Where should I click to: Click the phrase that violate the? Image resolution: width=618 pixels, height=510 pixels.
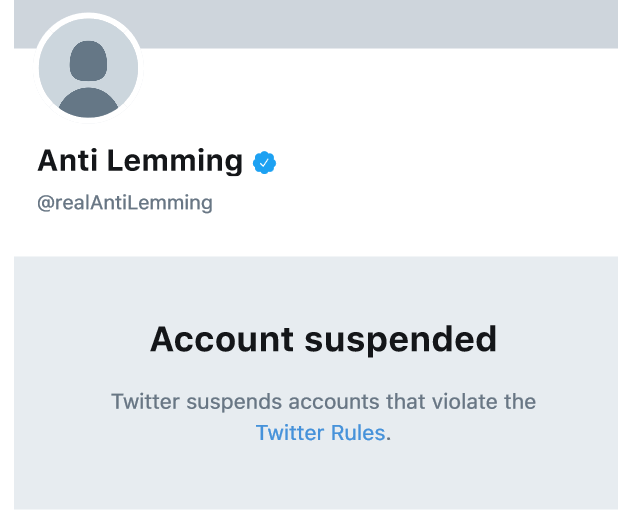click(x=461, y=402)
